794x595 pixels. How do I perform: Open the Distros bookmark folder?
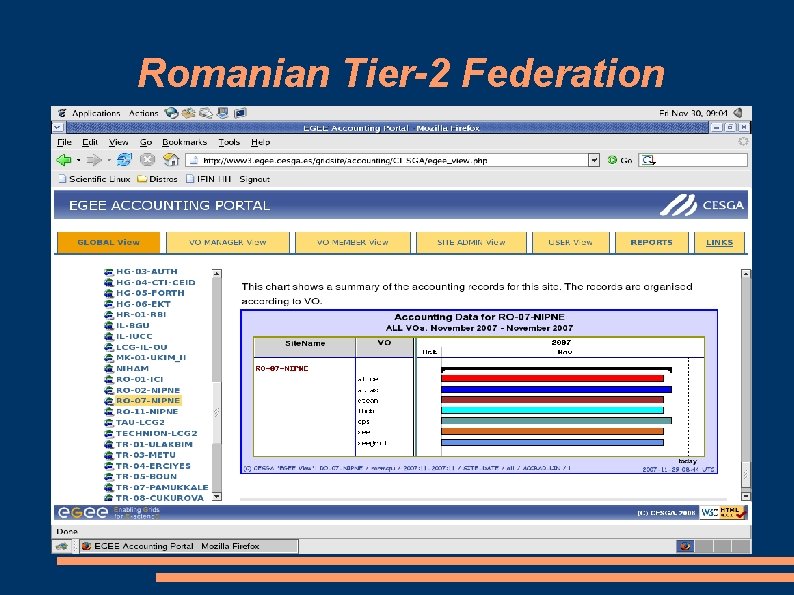157,179
